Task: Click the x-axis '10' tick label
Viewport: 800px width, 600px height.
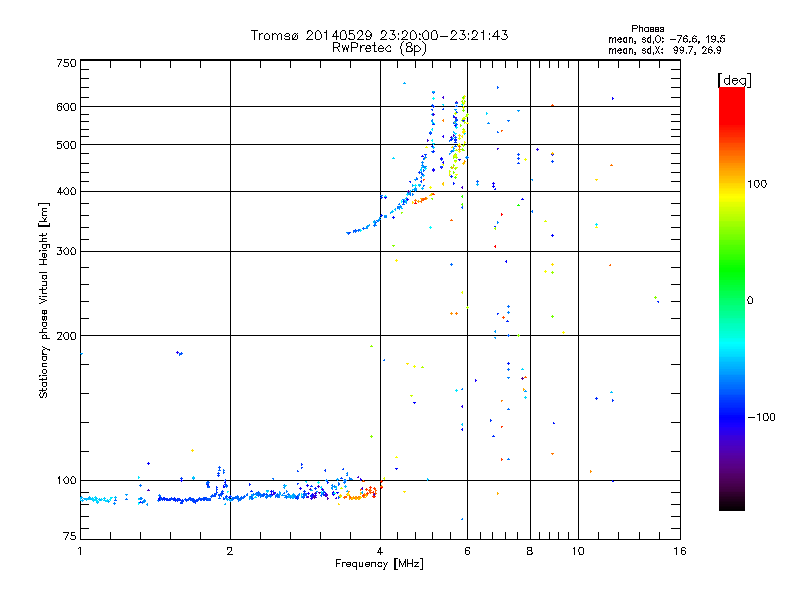Action: 578,551
